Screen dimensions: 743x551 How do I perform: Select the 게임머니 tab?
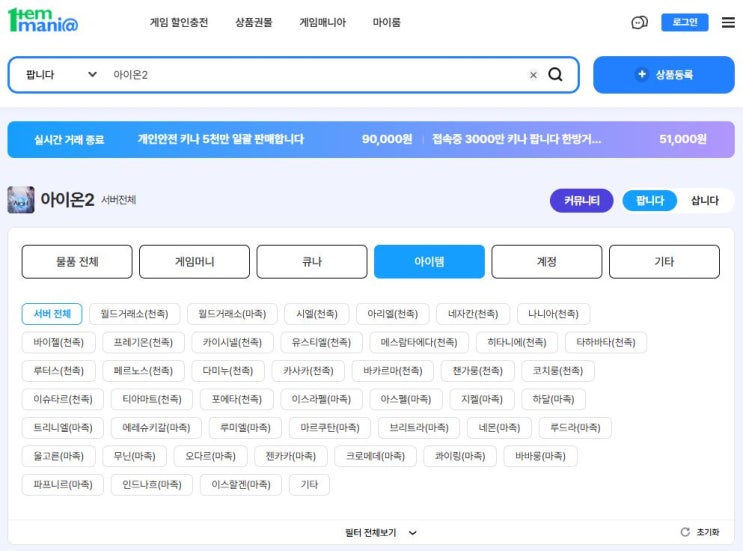[194, 262]
